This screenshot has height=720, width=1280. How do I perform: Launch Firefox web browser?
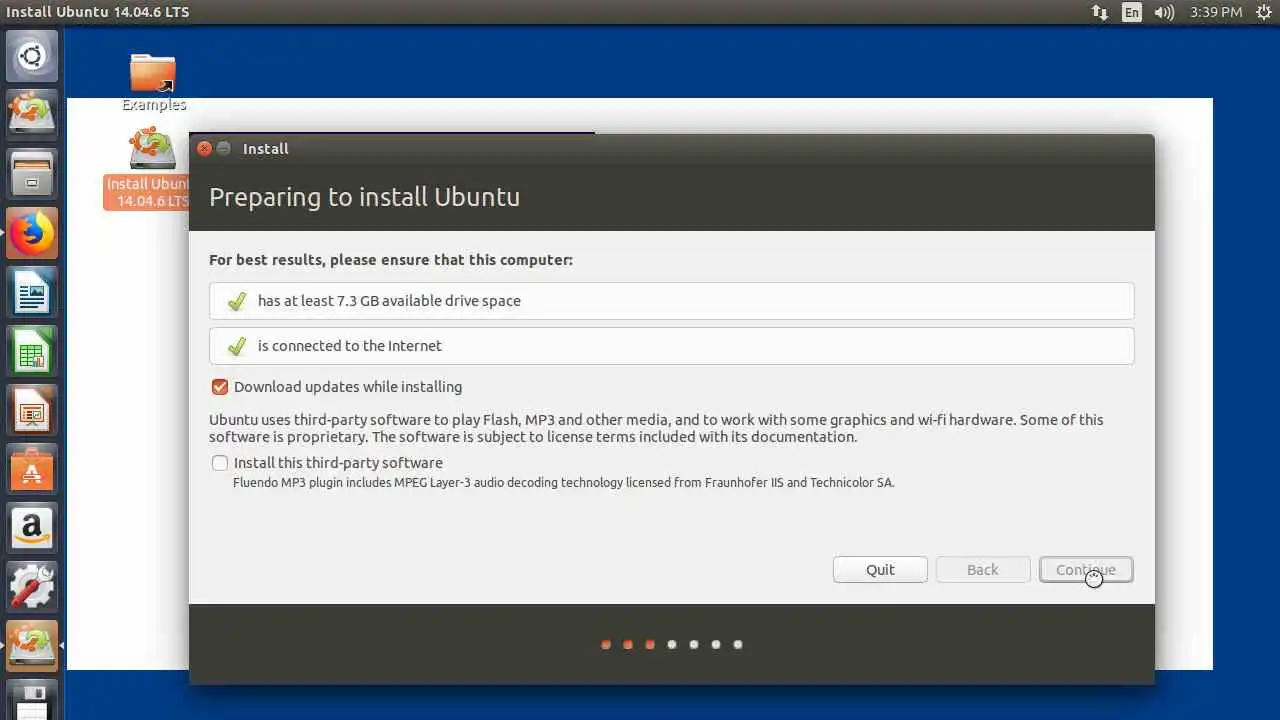(32, 233)
